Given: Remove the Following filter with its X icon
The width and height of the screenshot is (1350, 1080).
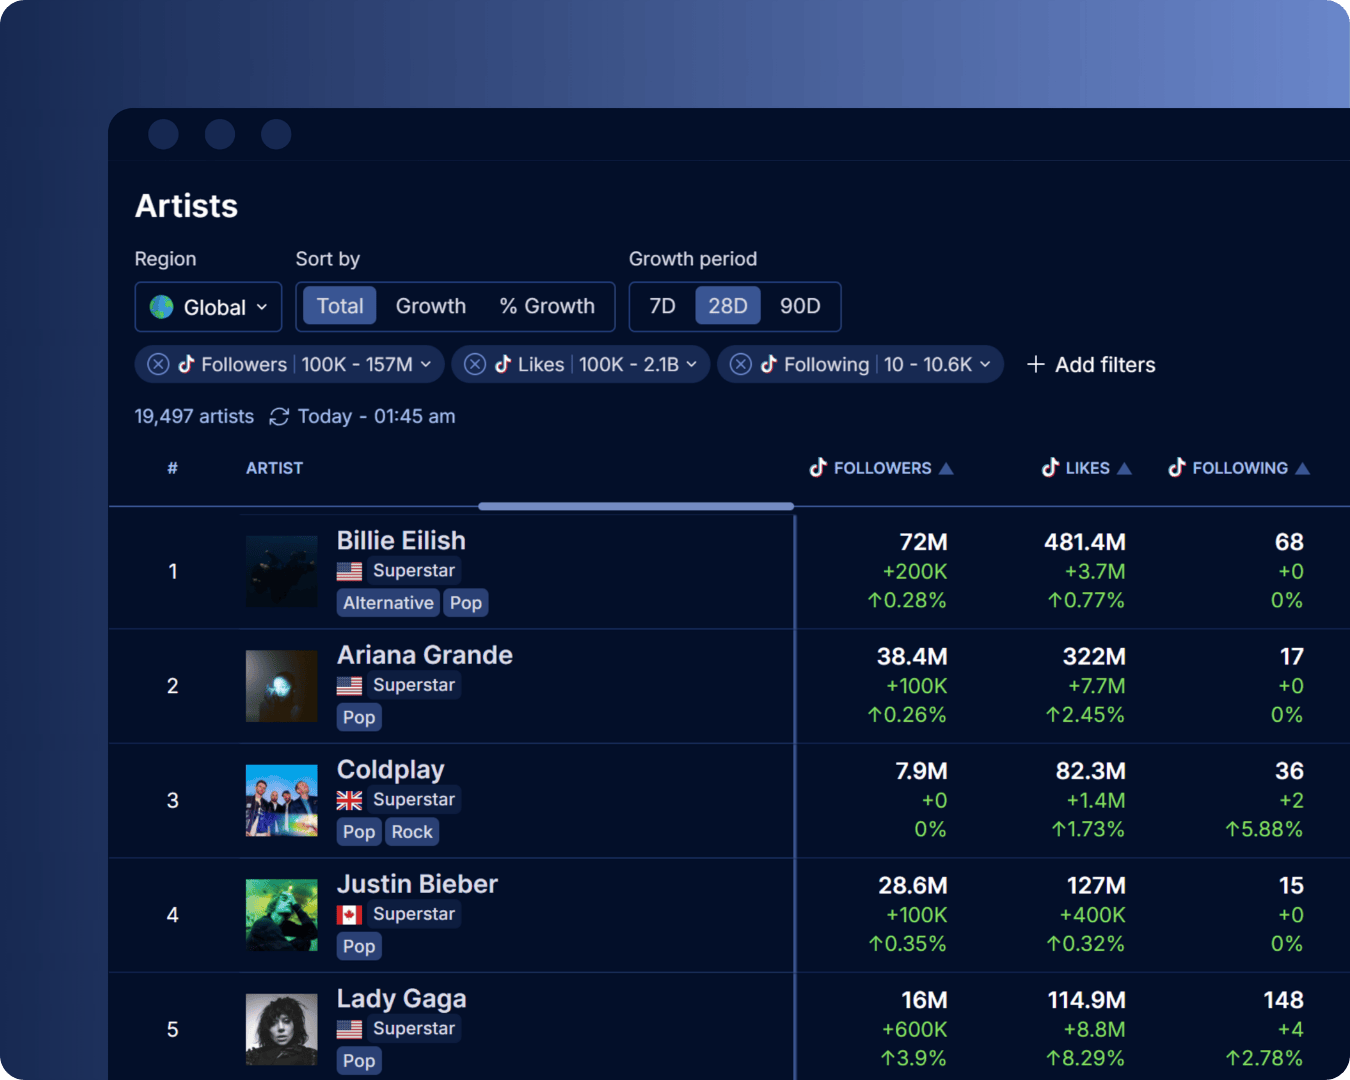Looking at the screenshot, I should point(741,365).
